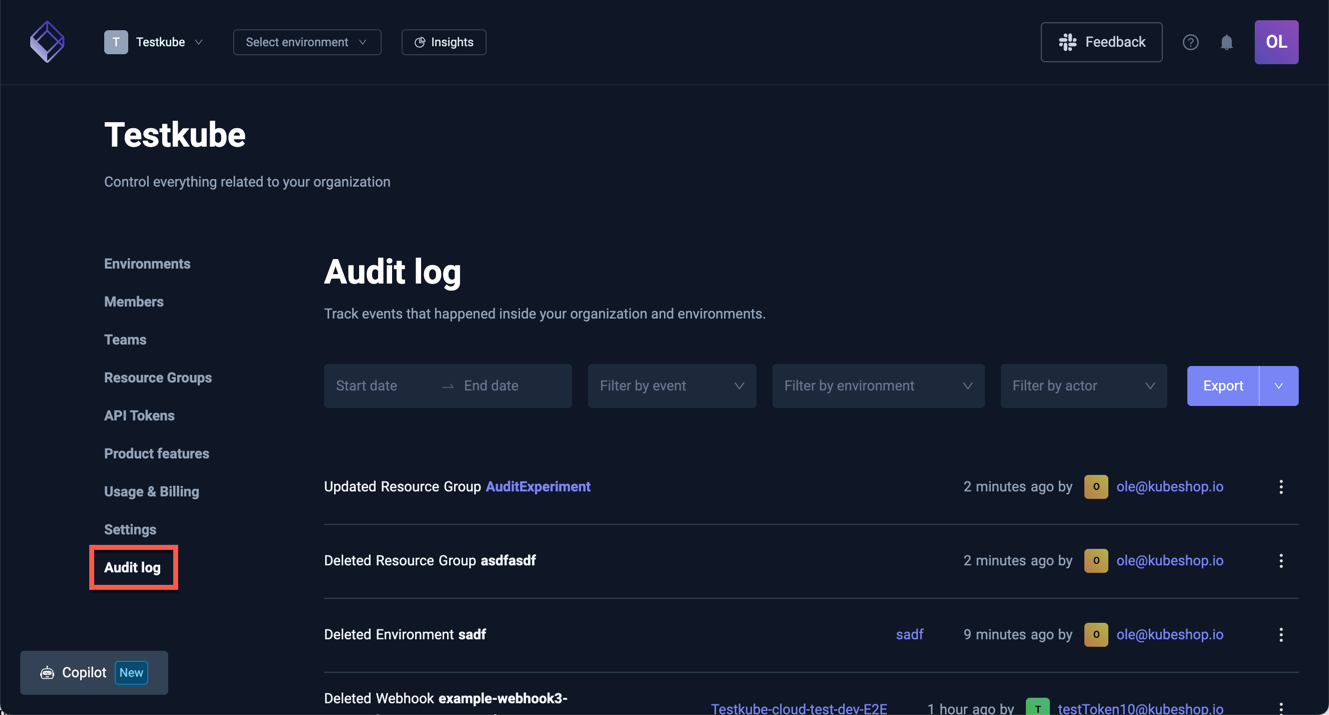Open the Select environment dropdown
The image size is (1329, 715).
pos(306,41)
